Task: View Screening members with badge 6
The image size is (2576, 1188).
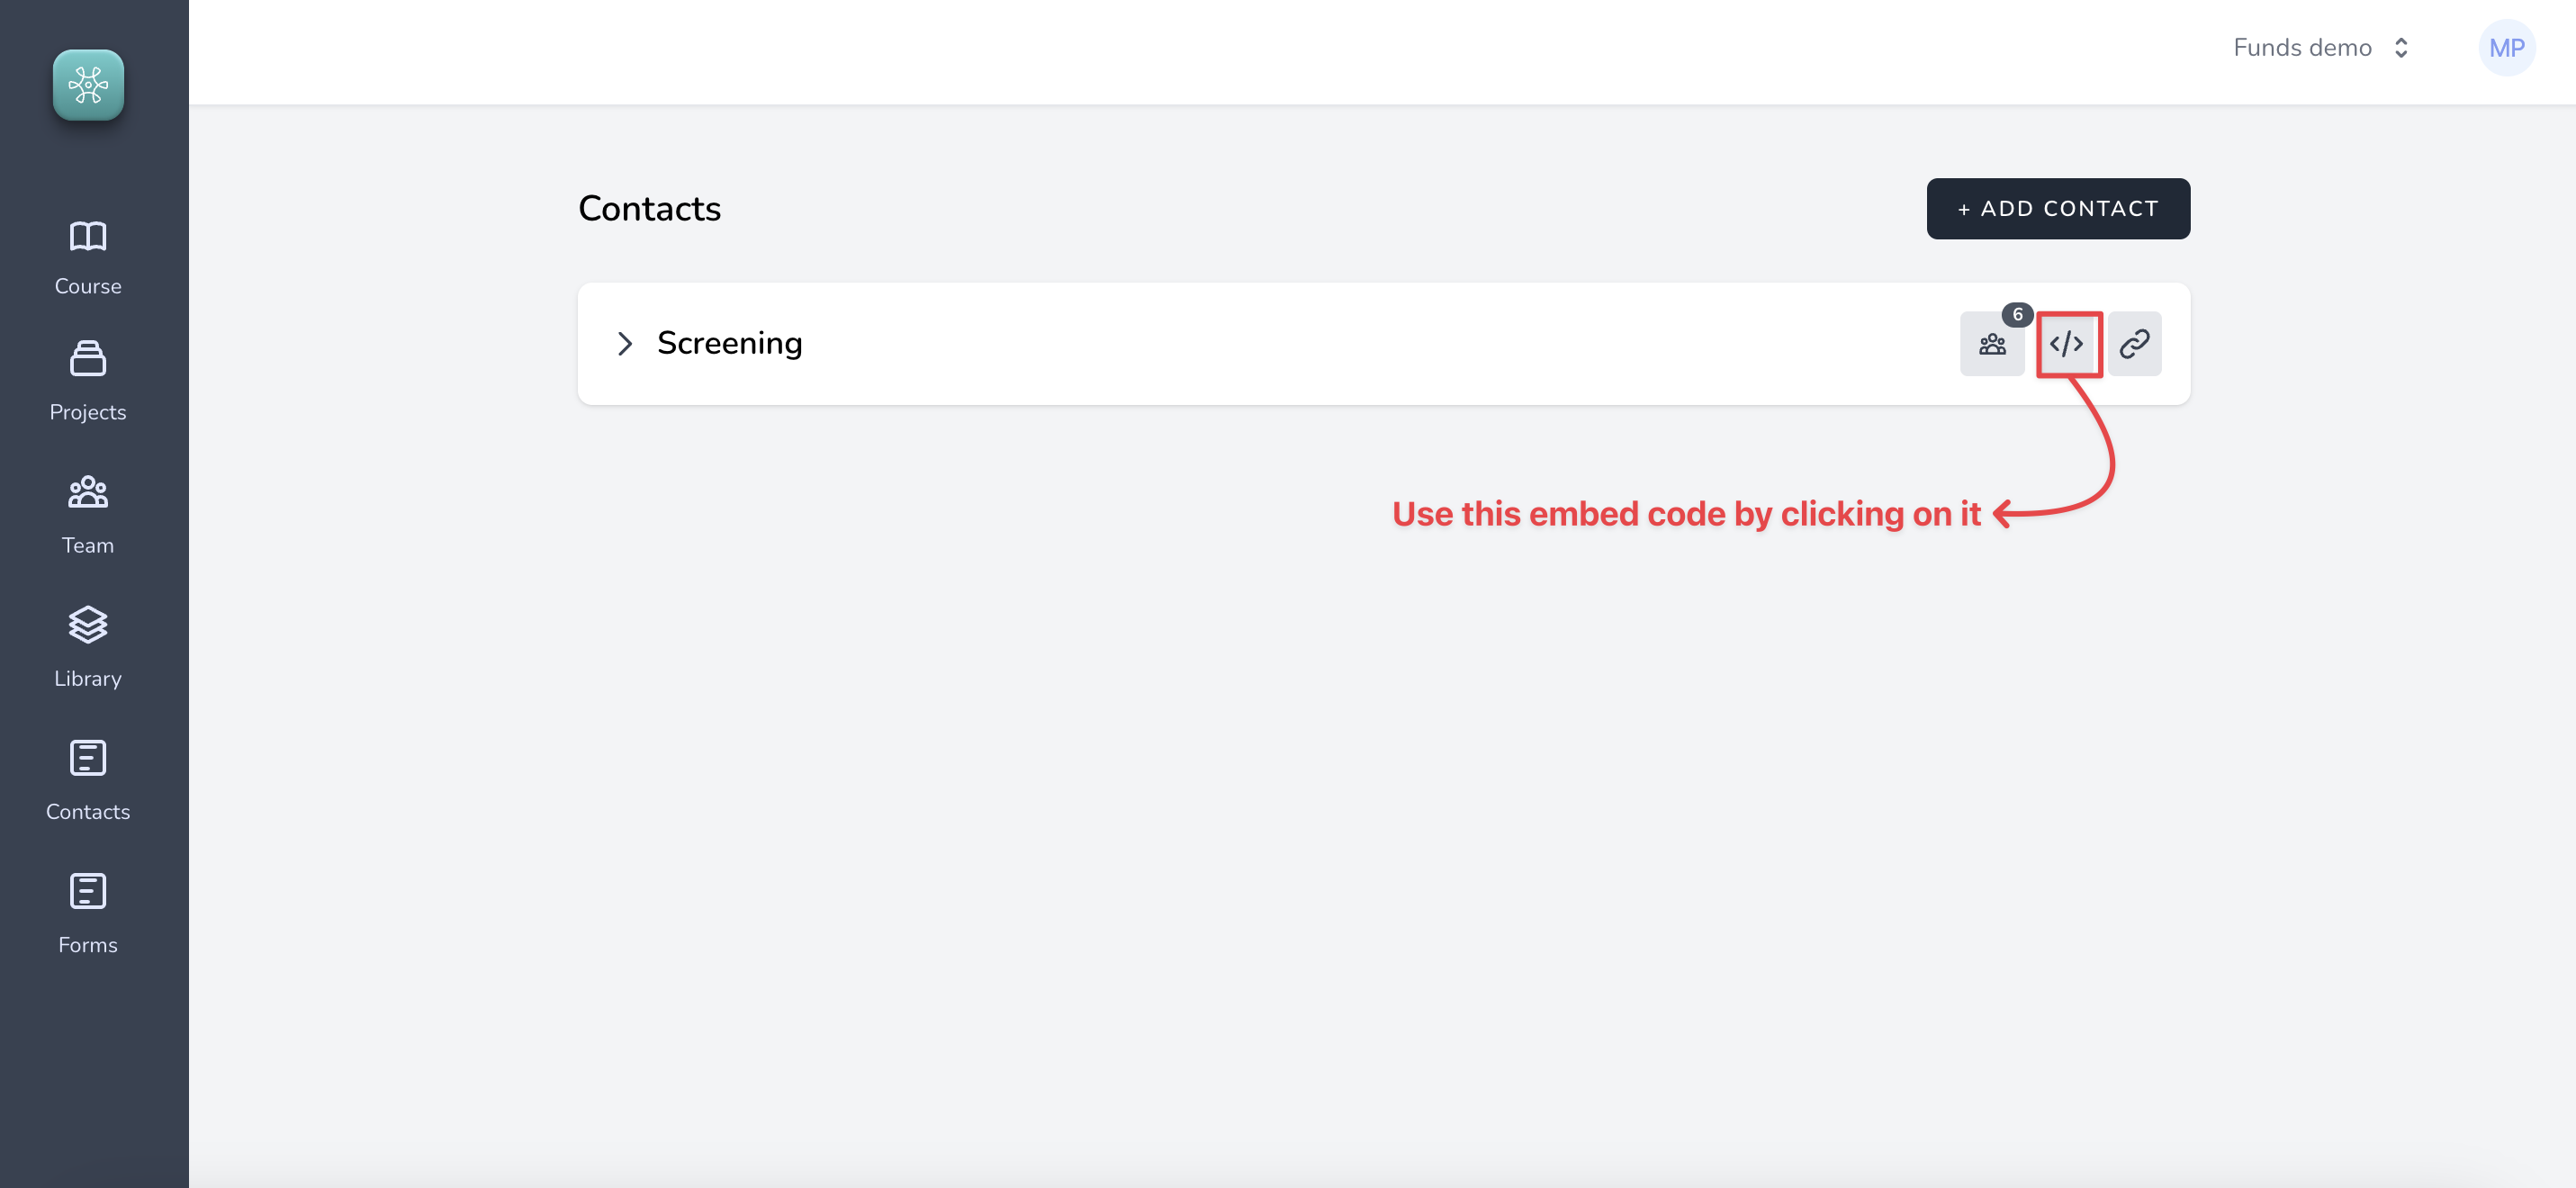Action: [1992, 344]
